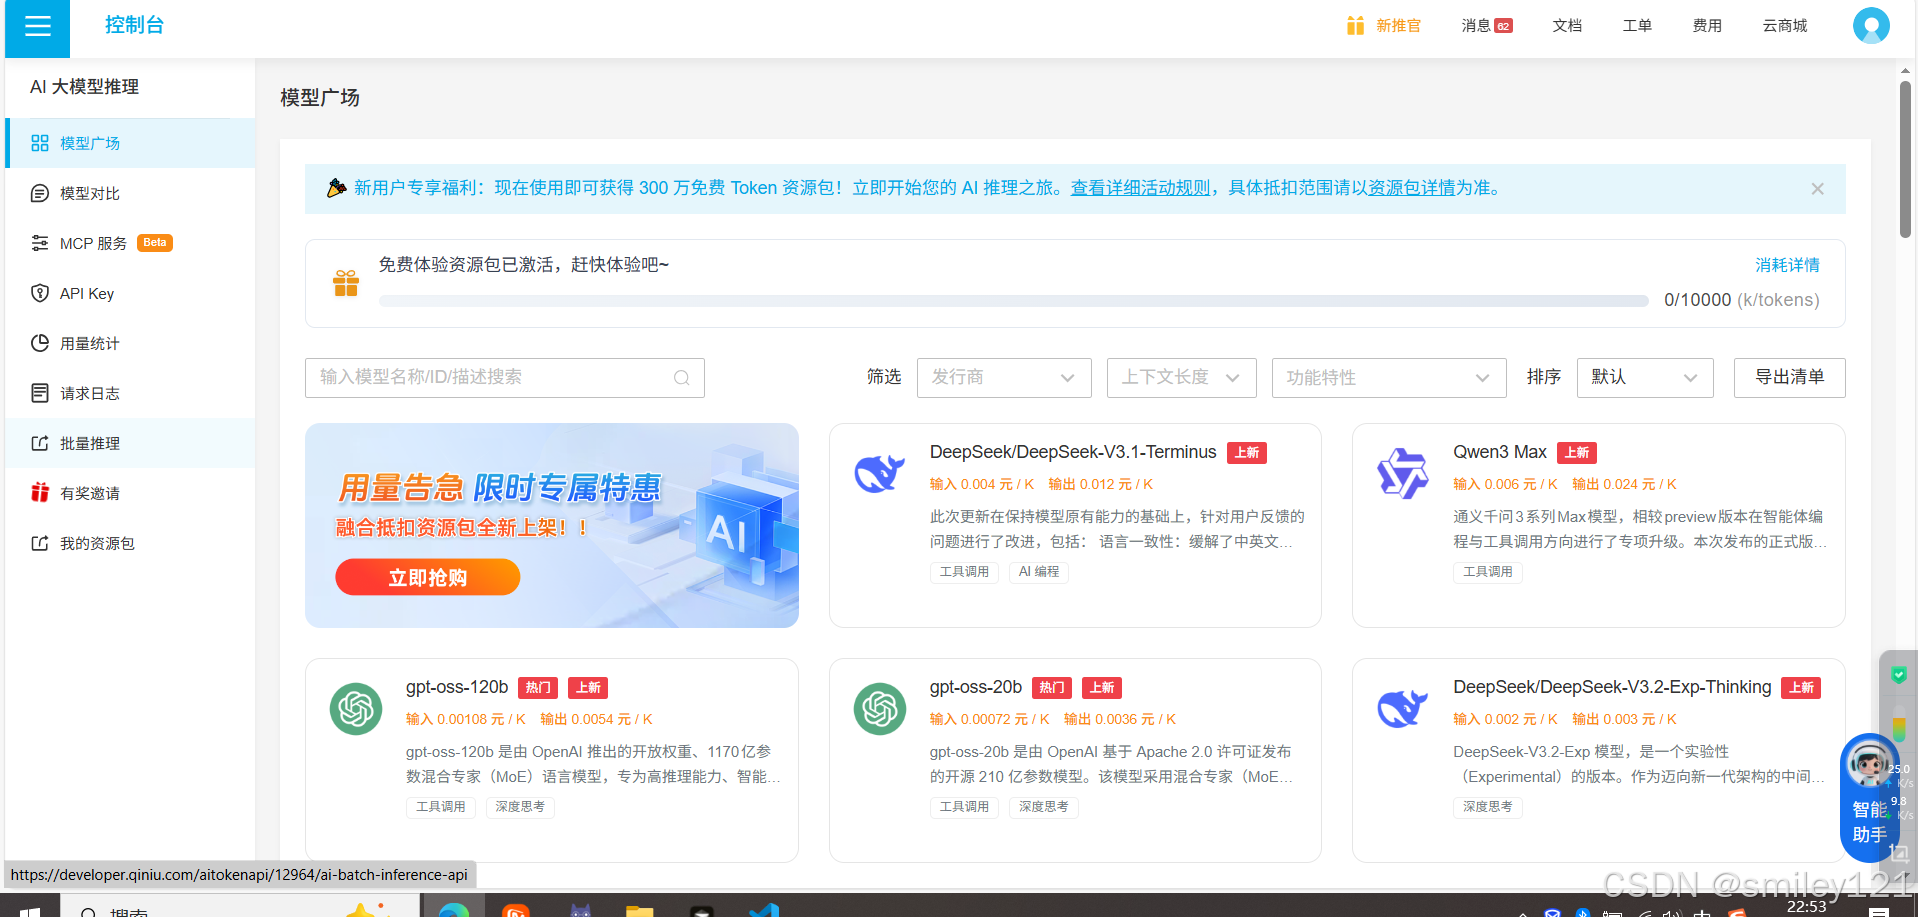This screenshot has width=1918, height=917.
Task: Open the API Key management page
Action: 86,293
